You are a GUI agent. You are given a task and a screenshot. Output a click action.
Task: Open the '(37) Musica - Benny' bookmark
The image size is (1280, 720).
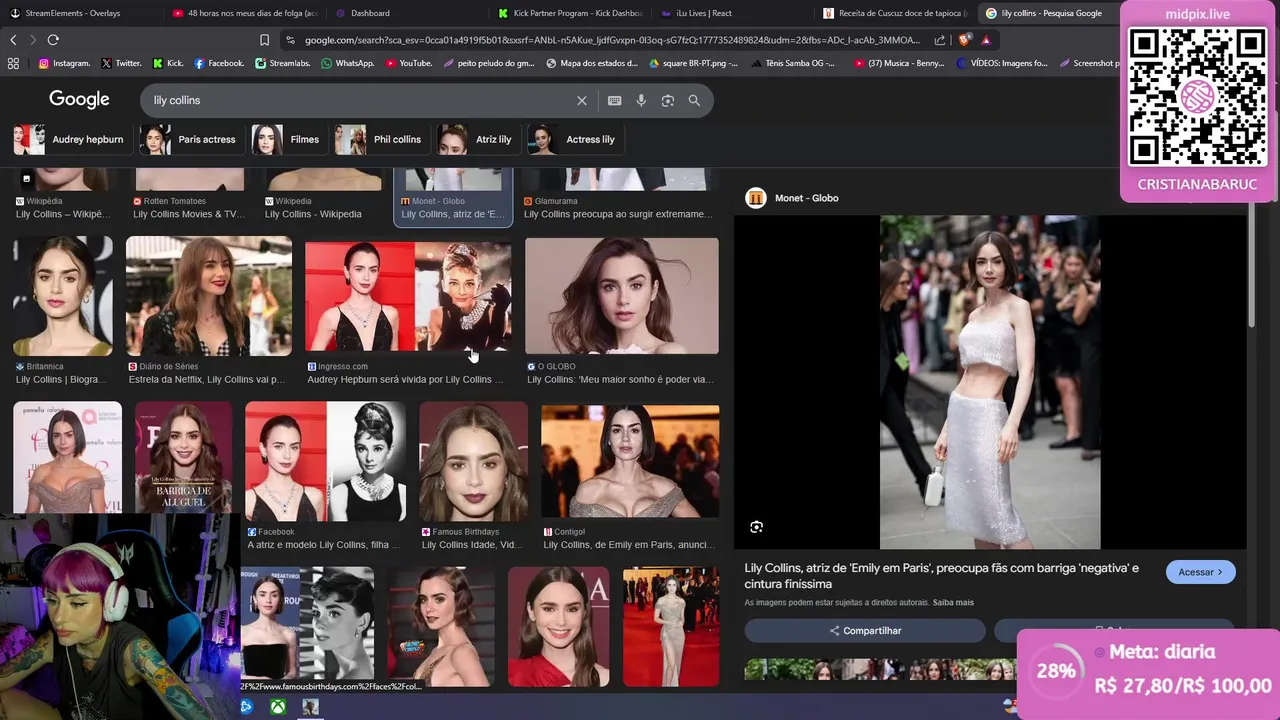900,63
